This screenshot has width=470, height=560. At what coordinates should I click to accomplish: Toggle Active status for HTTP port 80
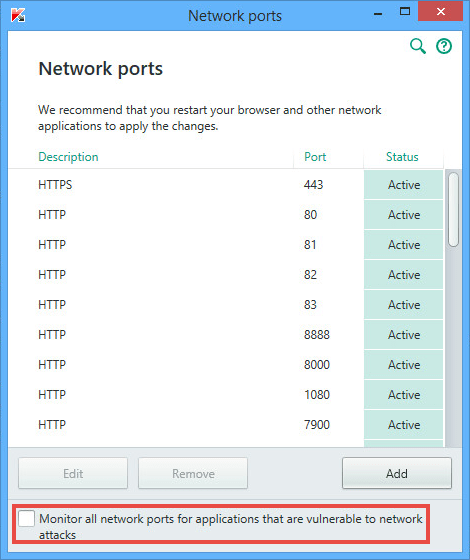[404, 215]
